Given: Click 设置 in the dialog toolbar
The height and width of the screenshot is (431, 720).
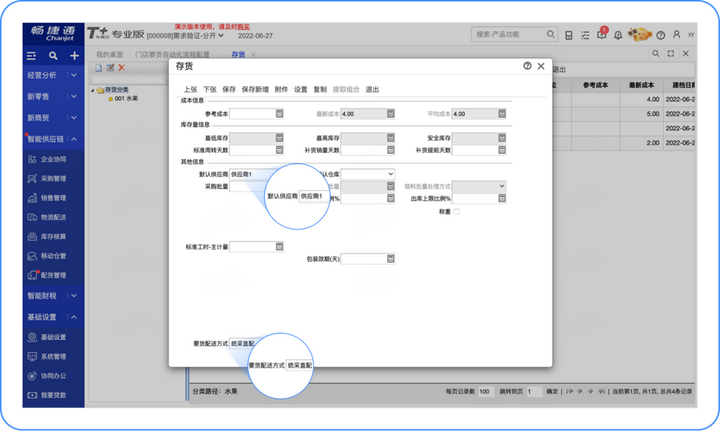Looking at the screenshot, I should 301,90.
